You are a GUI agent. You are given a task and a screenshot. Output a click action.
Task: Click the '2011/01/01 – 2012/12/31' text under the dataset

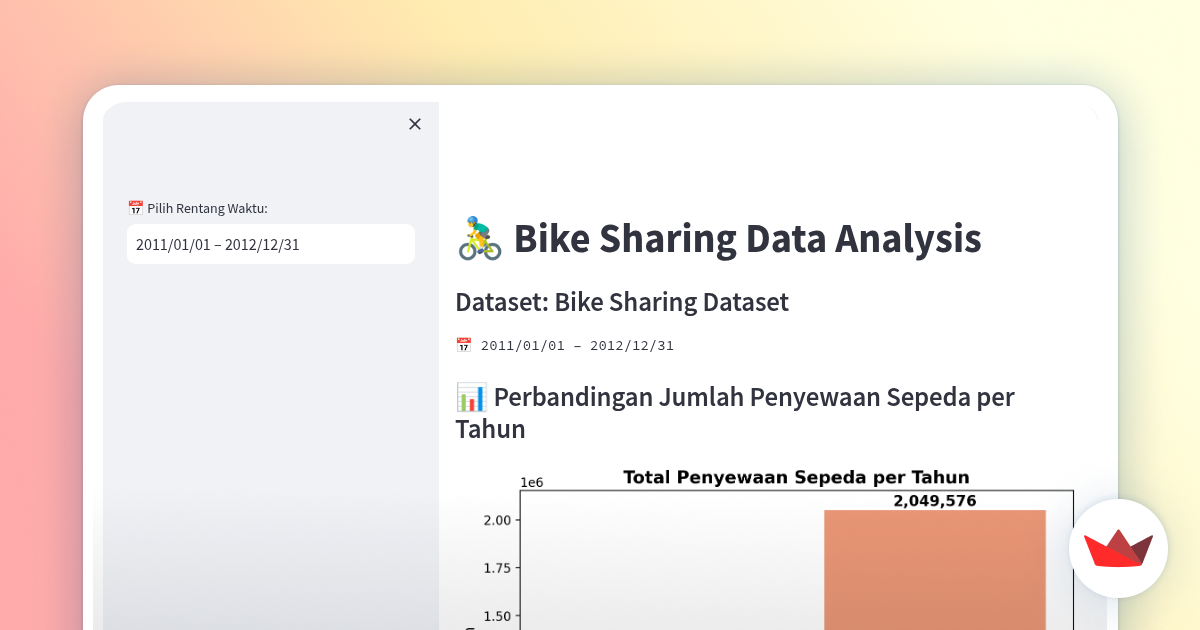pyautogui.click(x=578, y=344)
